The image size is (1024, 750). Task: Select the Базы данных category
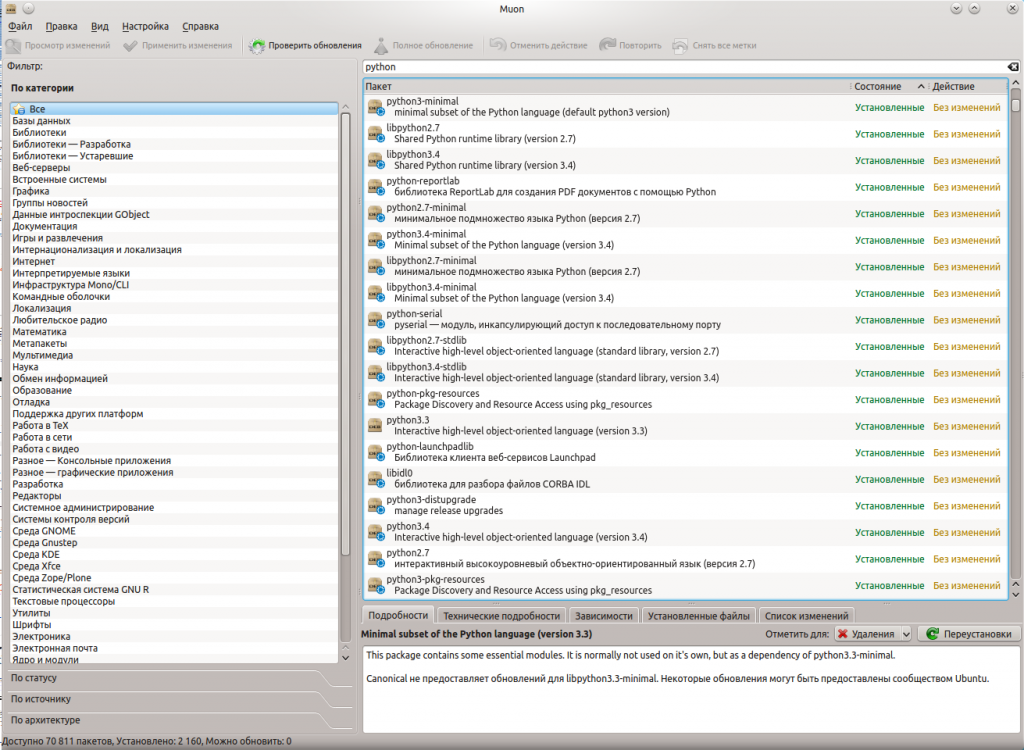point(174,121)
